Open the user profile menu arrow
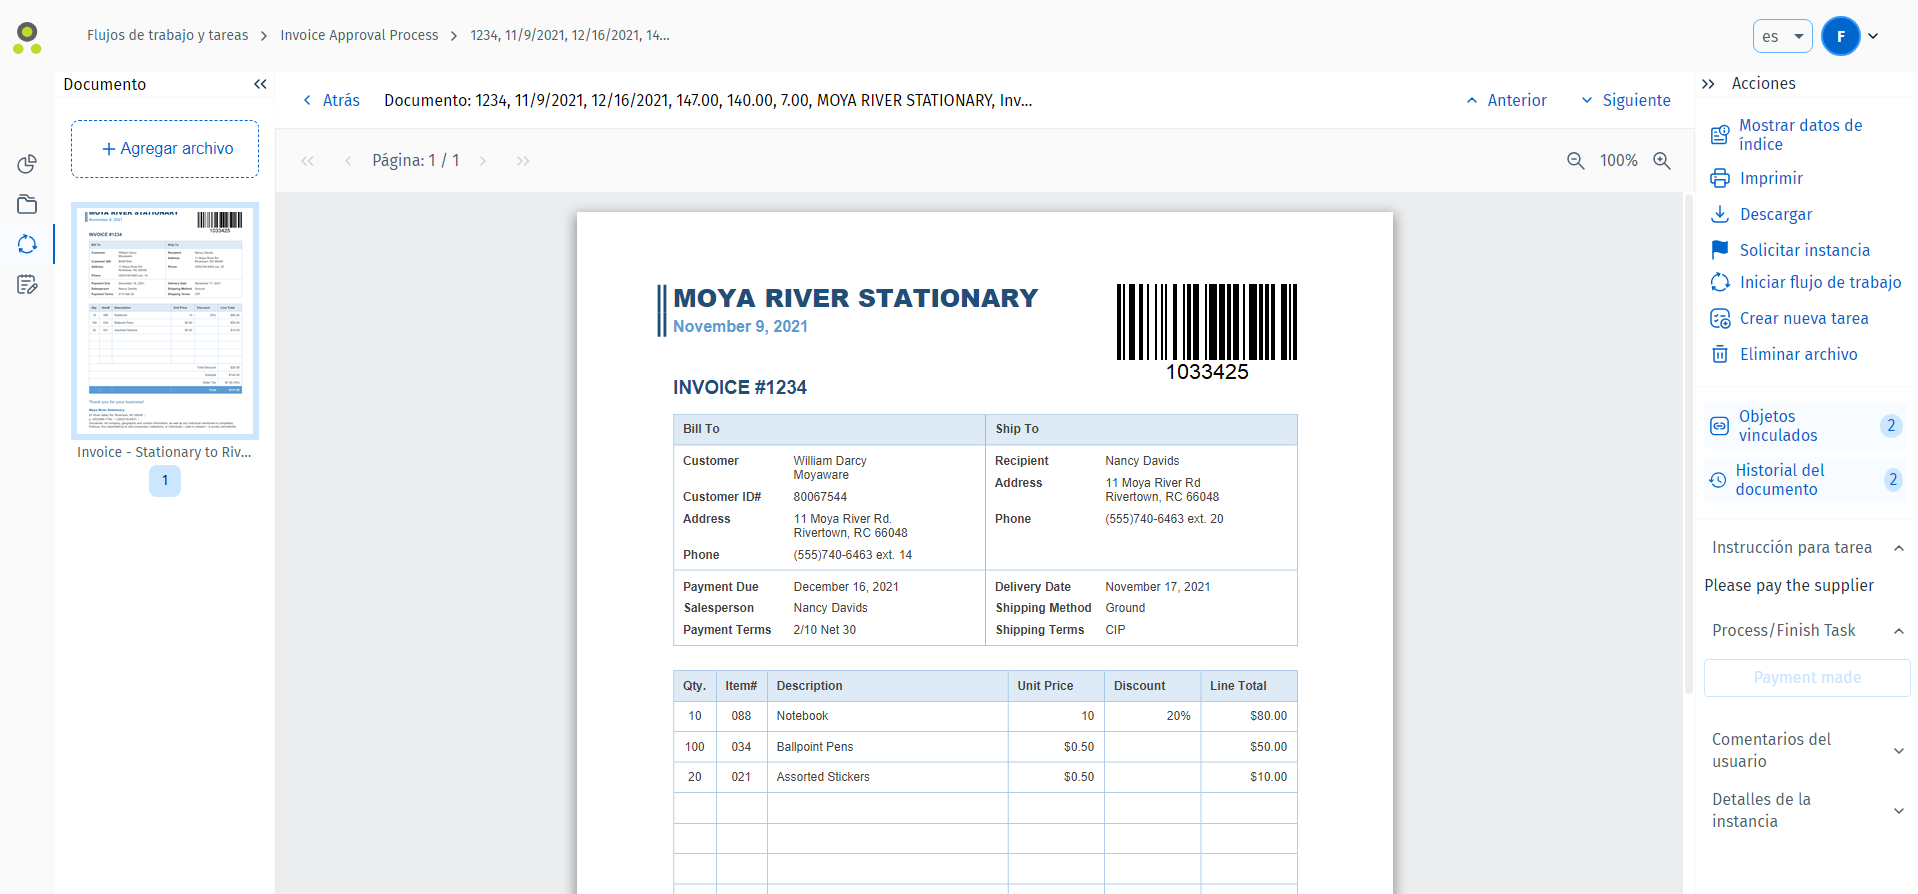The image size is (1918, 894). click(1873, 36)
